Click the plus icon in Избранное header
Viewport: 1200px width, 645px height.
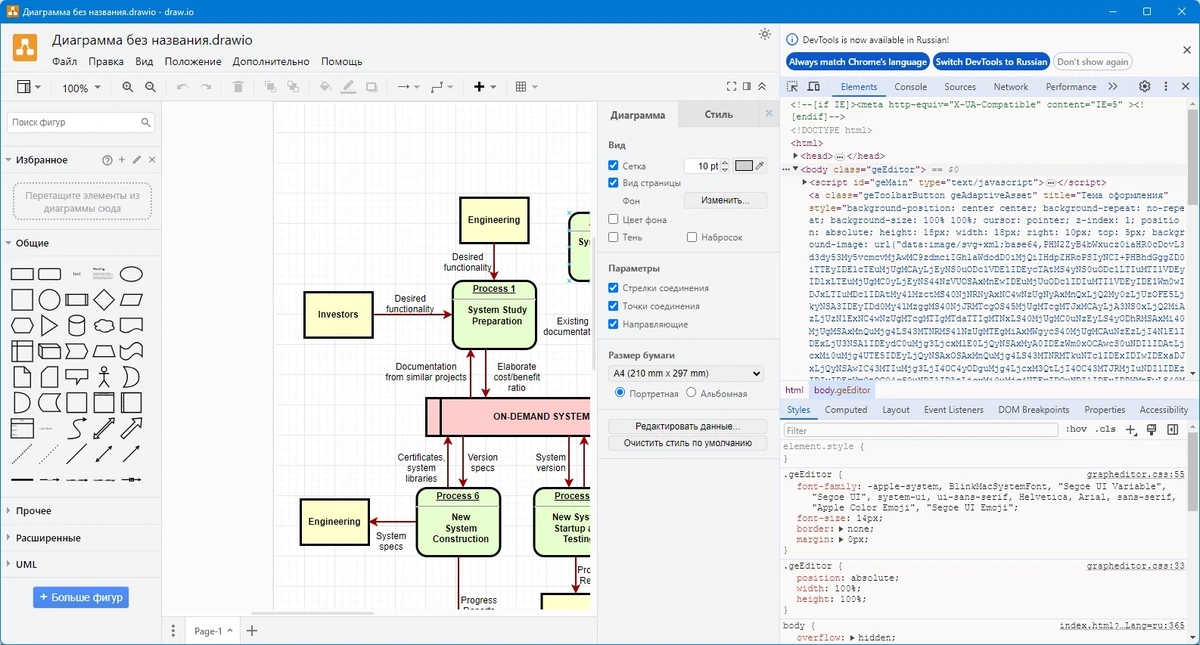pyautogui.click(x=122, y=160)
